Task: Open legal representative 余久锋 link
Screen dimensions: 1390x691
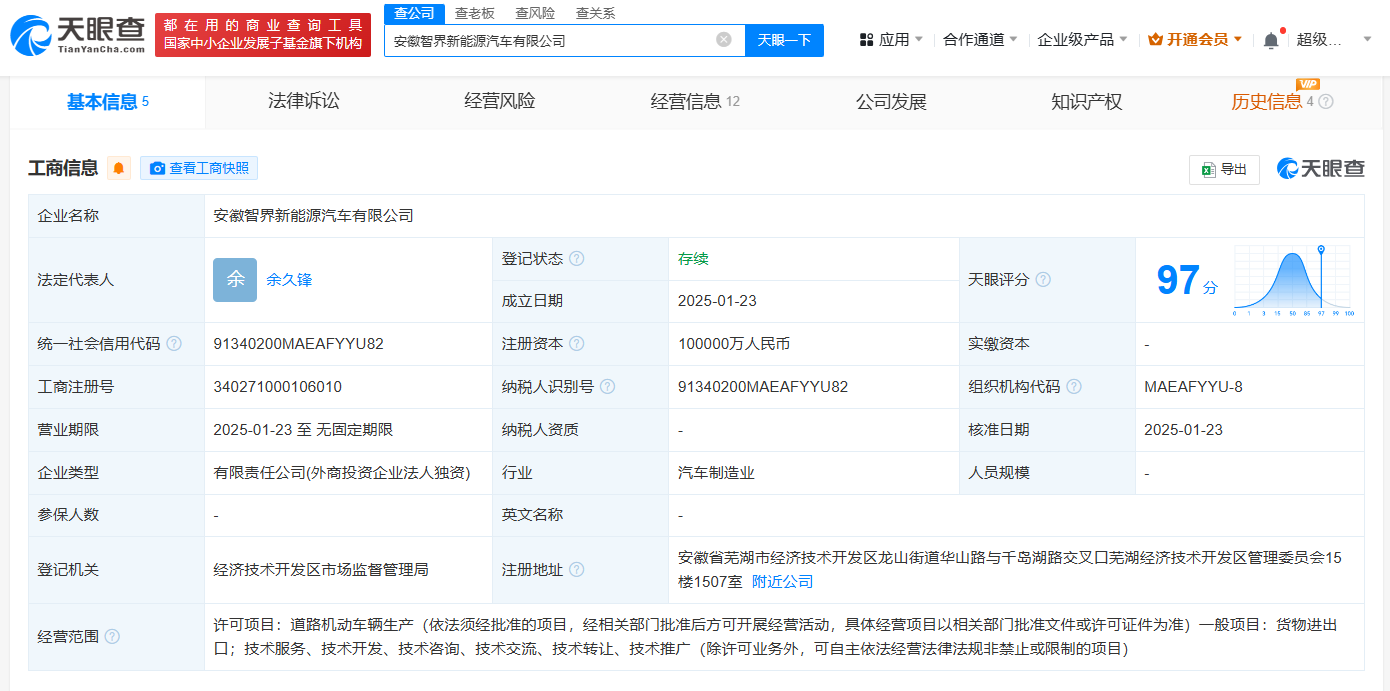Action: 289,280
